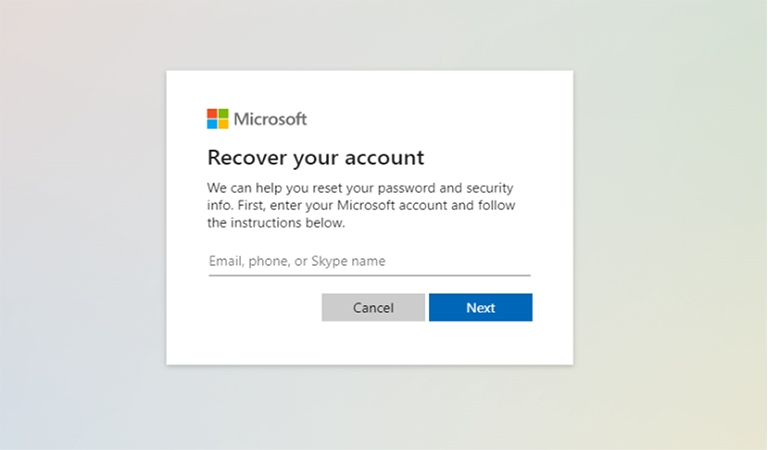Click the yellow square of the Microsoft logo
This screenshot has height=450, width=768.
tap(223, 124)
